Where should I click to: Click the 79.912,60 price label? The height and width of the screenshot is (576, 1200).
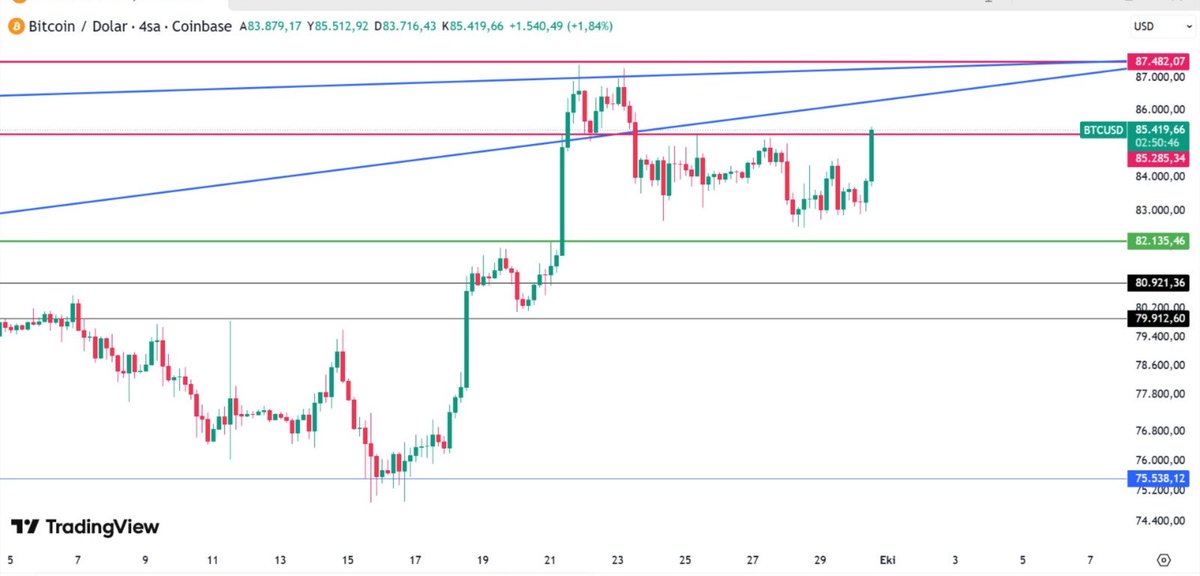[x=1159, y=318]
